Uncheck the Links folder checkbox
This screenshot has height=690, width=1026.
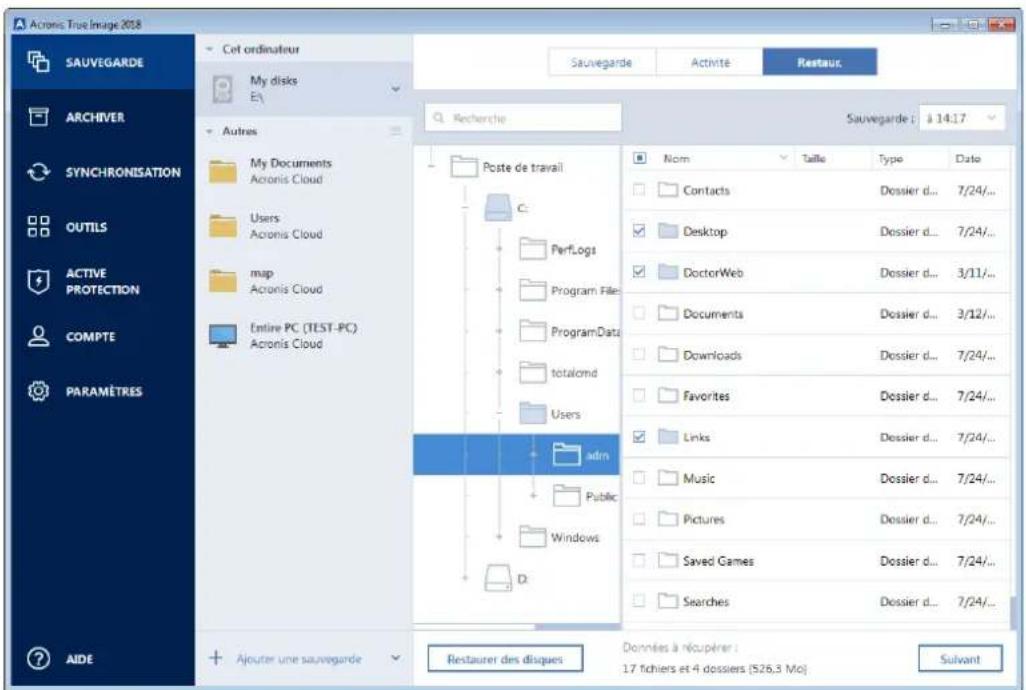click(x=639, y=436)
